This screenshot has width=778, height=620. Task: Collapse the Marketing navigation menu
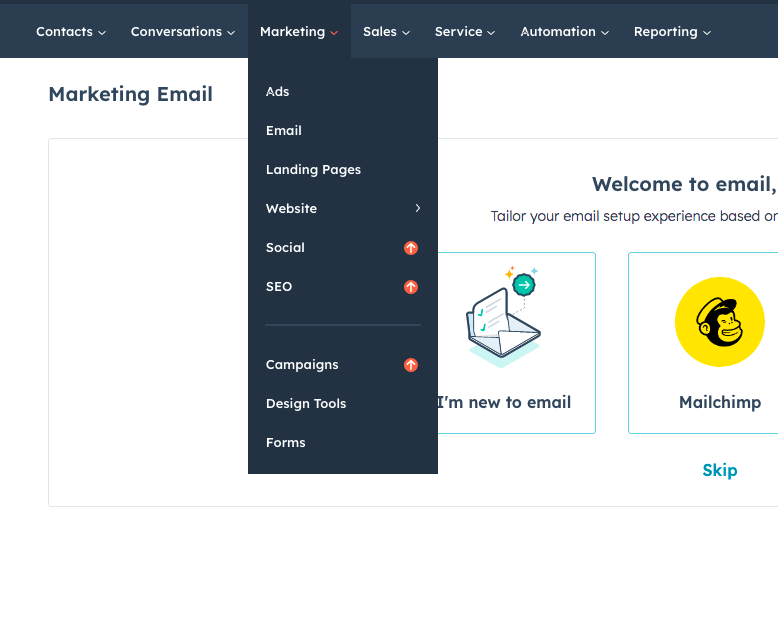299,32
